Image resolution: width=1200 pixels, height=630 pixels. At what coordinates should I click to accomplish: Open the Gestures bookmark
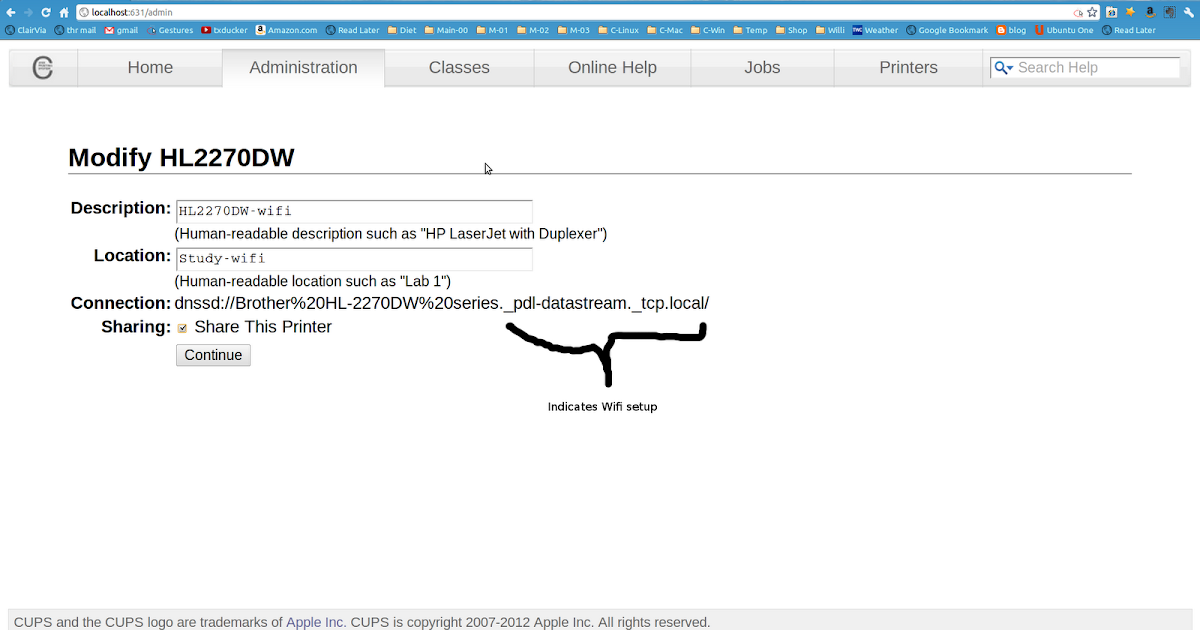pyautogui.click(x=170, y=30)
